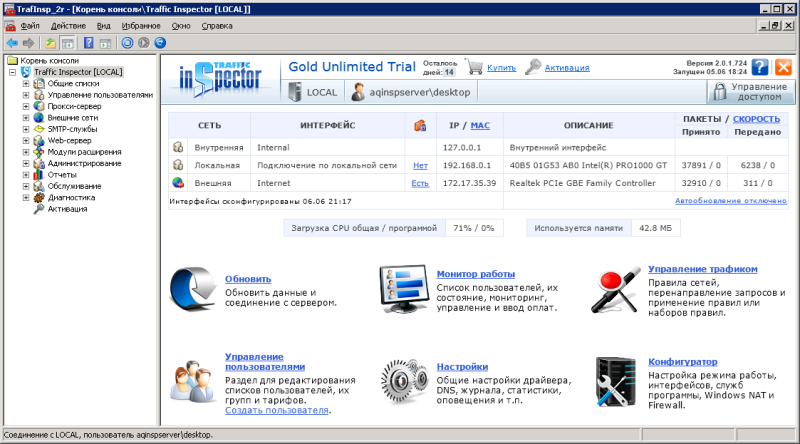Click the user management people icon
Viewport: 800px width, 444px height.
coord(193,381)
